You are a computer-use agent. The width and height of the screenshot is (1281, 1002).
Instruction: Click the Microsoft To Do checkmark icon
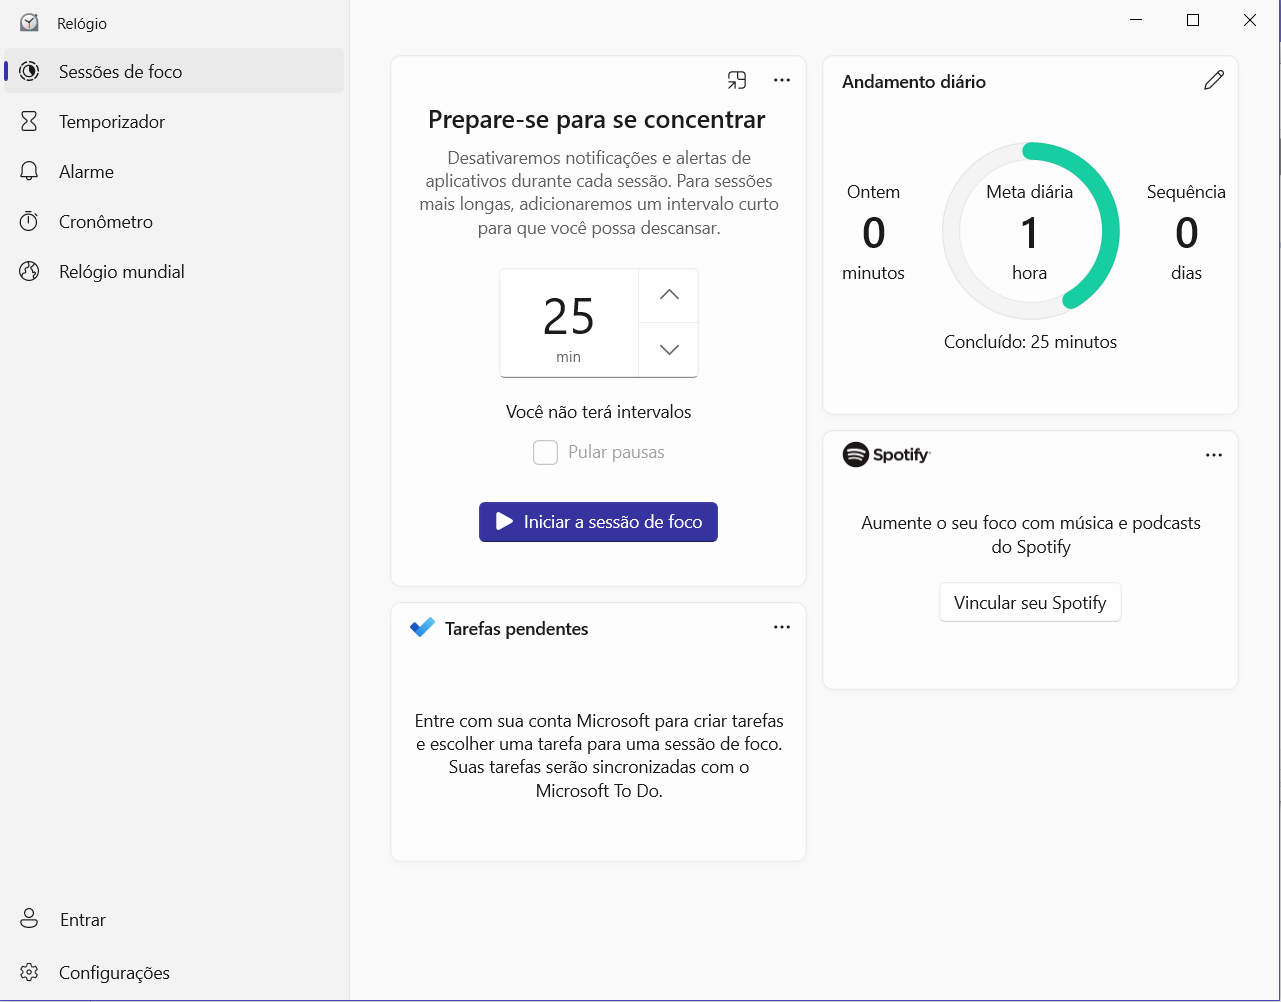422,628
